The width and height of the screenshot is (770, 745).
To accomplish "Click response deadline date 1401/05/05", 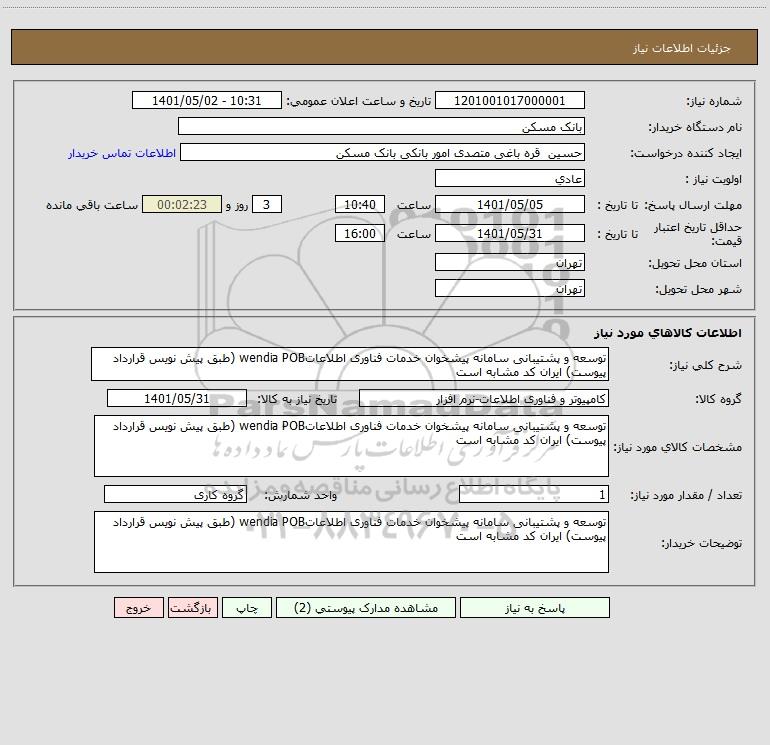I will [x=510, y=204].
